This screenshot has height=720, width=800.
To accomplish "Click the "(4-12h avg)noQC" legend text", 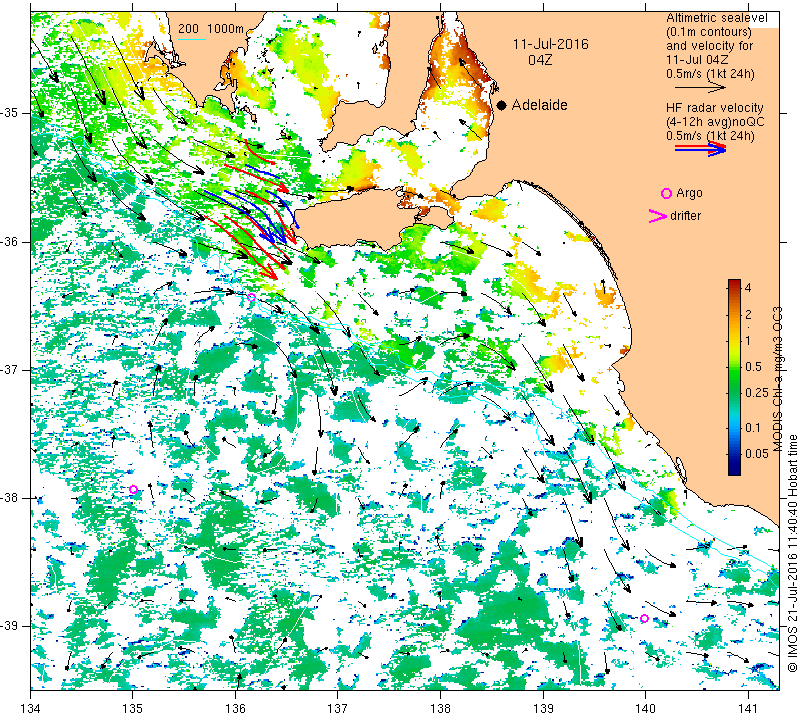I will click(x=715, y=122).
